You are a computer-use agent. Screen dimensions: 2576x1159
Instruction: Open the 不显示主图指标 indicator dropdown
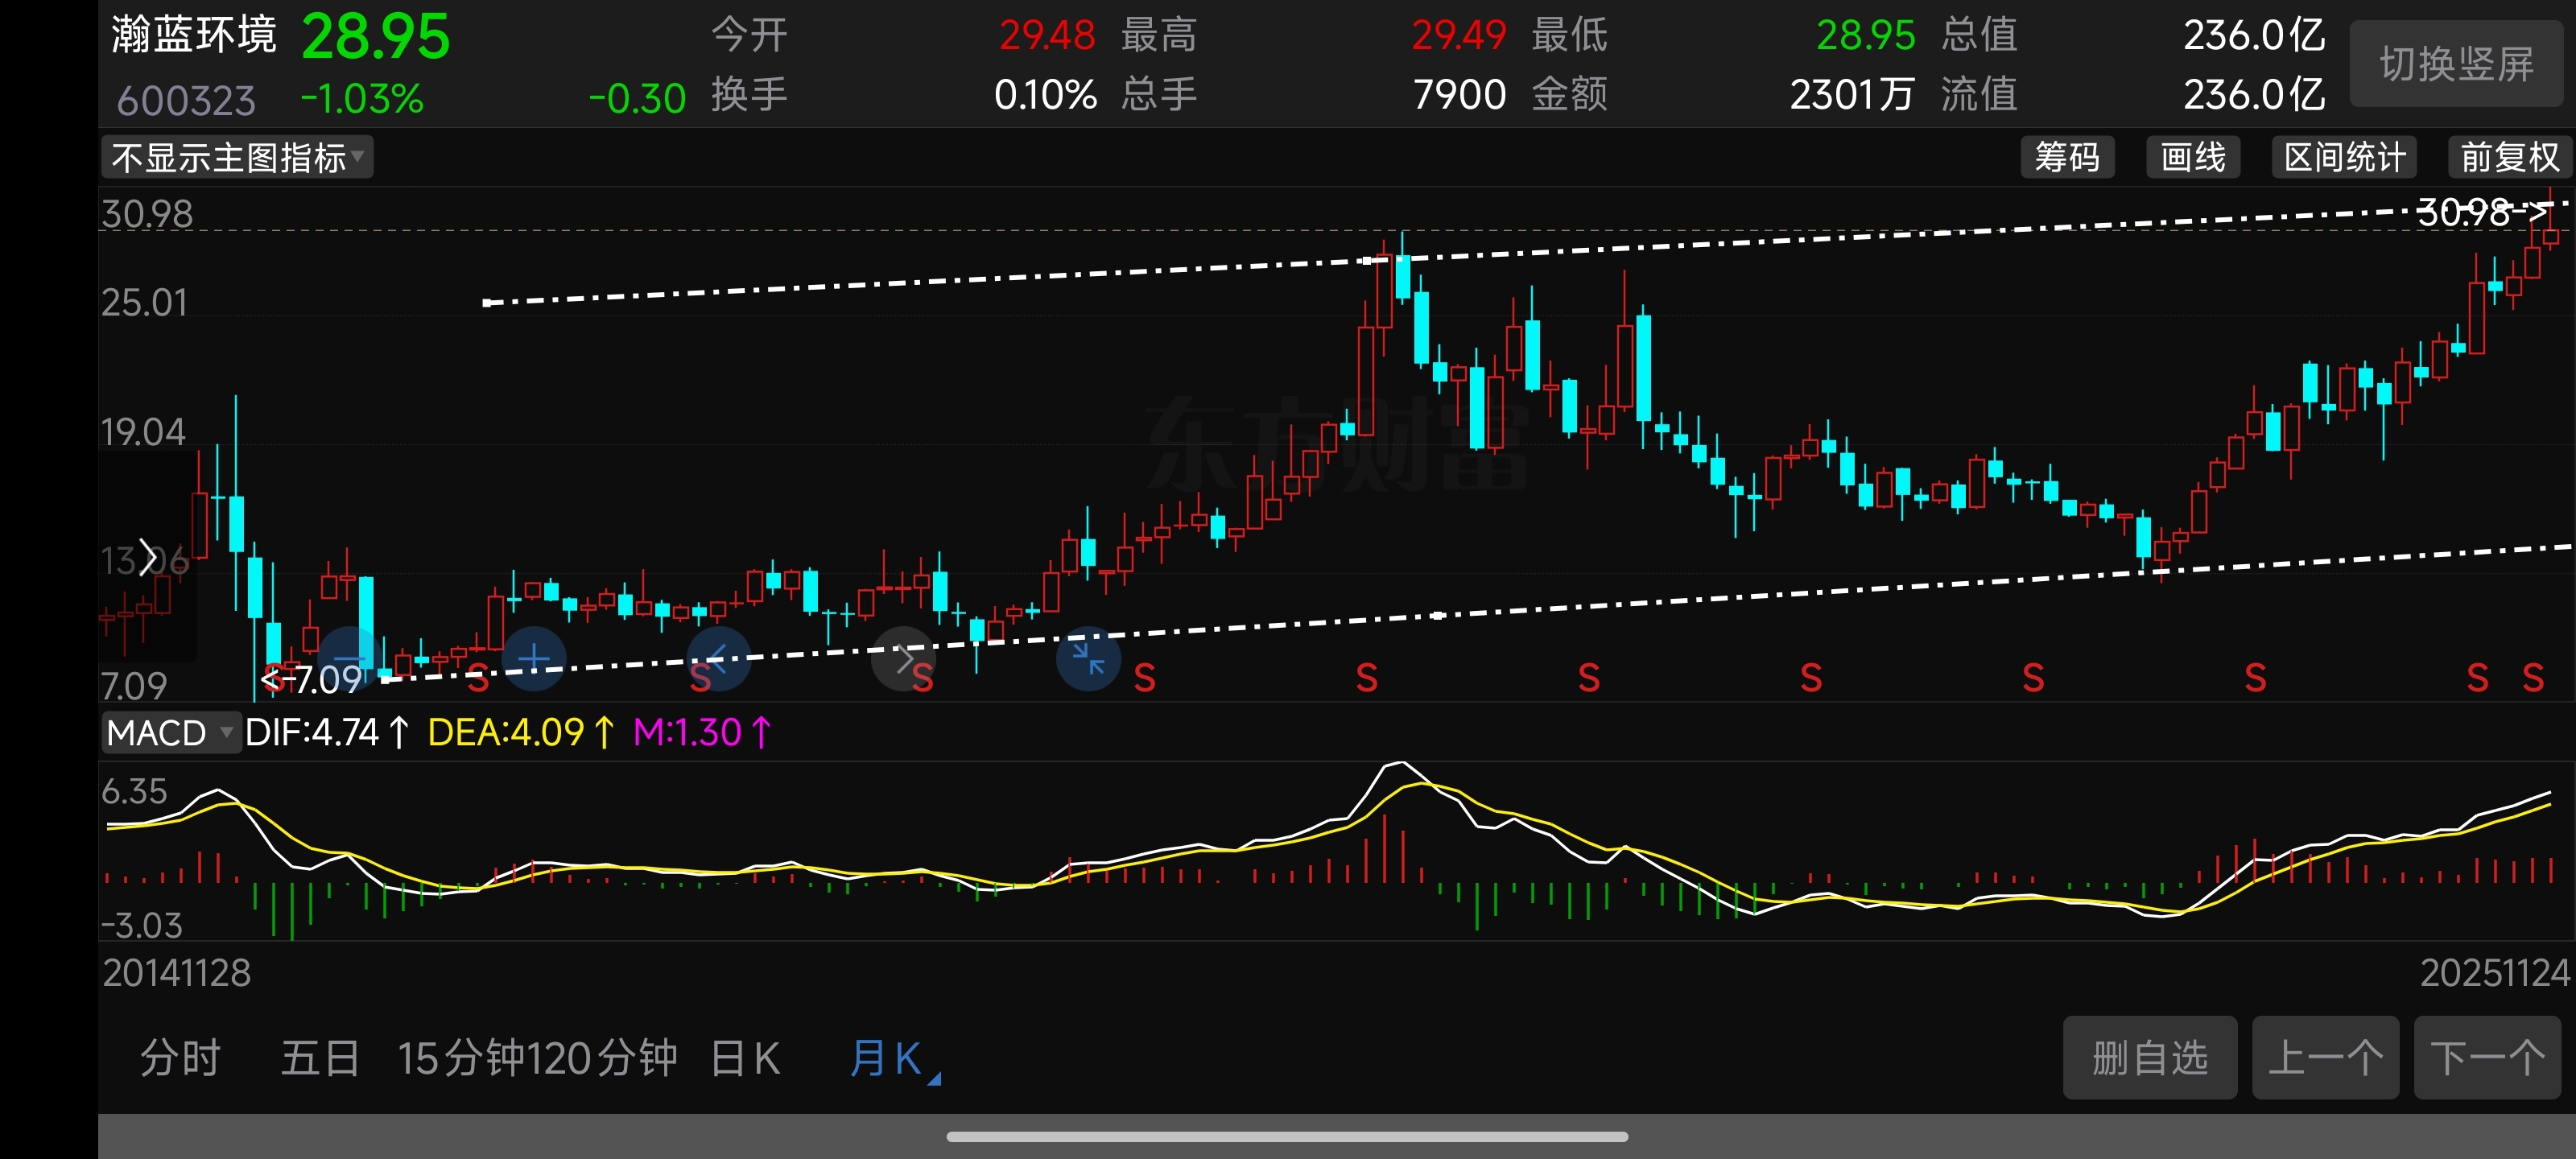237,158
